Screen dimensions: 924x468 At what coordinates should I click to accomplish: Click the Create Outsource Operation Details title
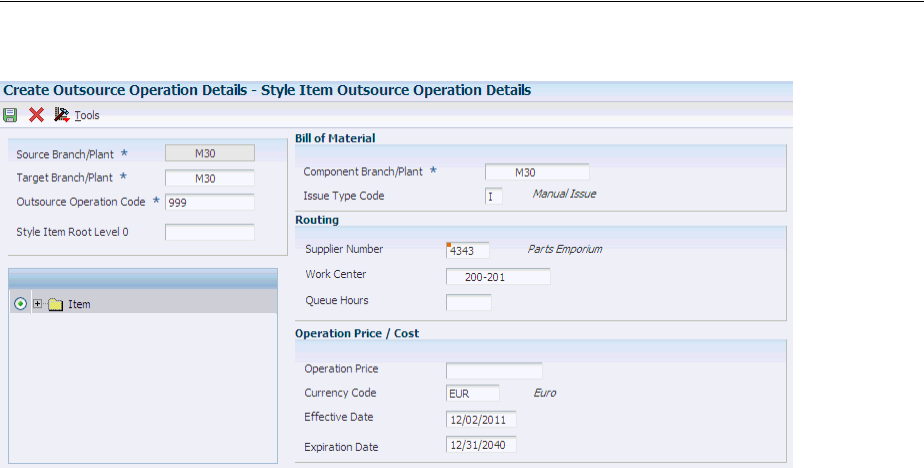tap(268, 90)
